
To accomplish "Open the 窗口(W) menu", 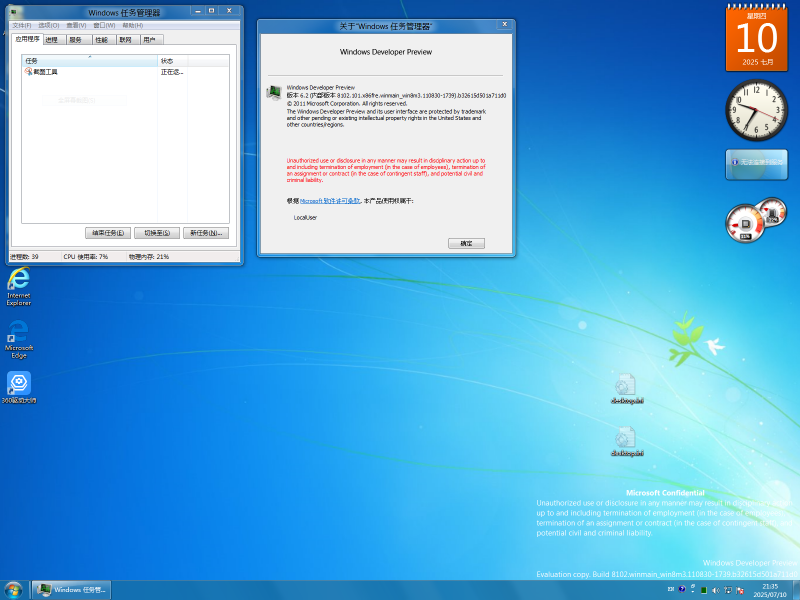I will click(x=104, y=25).
